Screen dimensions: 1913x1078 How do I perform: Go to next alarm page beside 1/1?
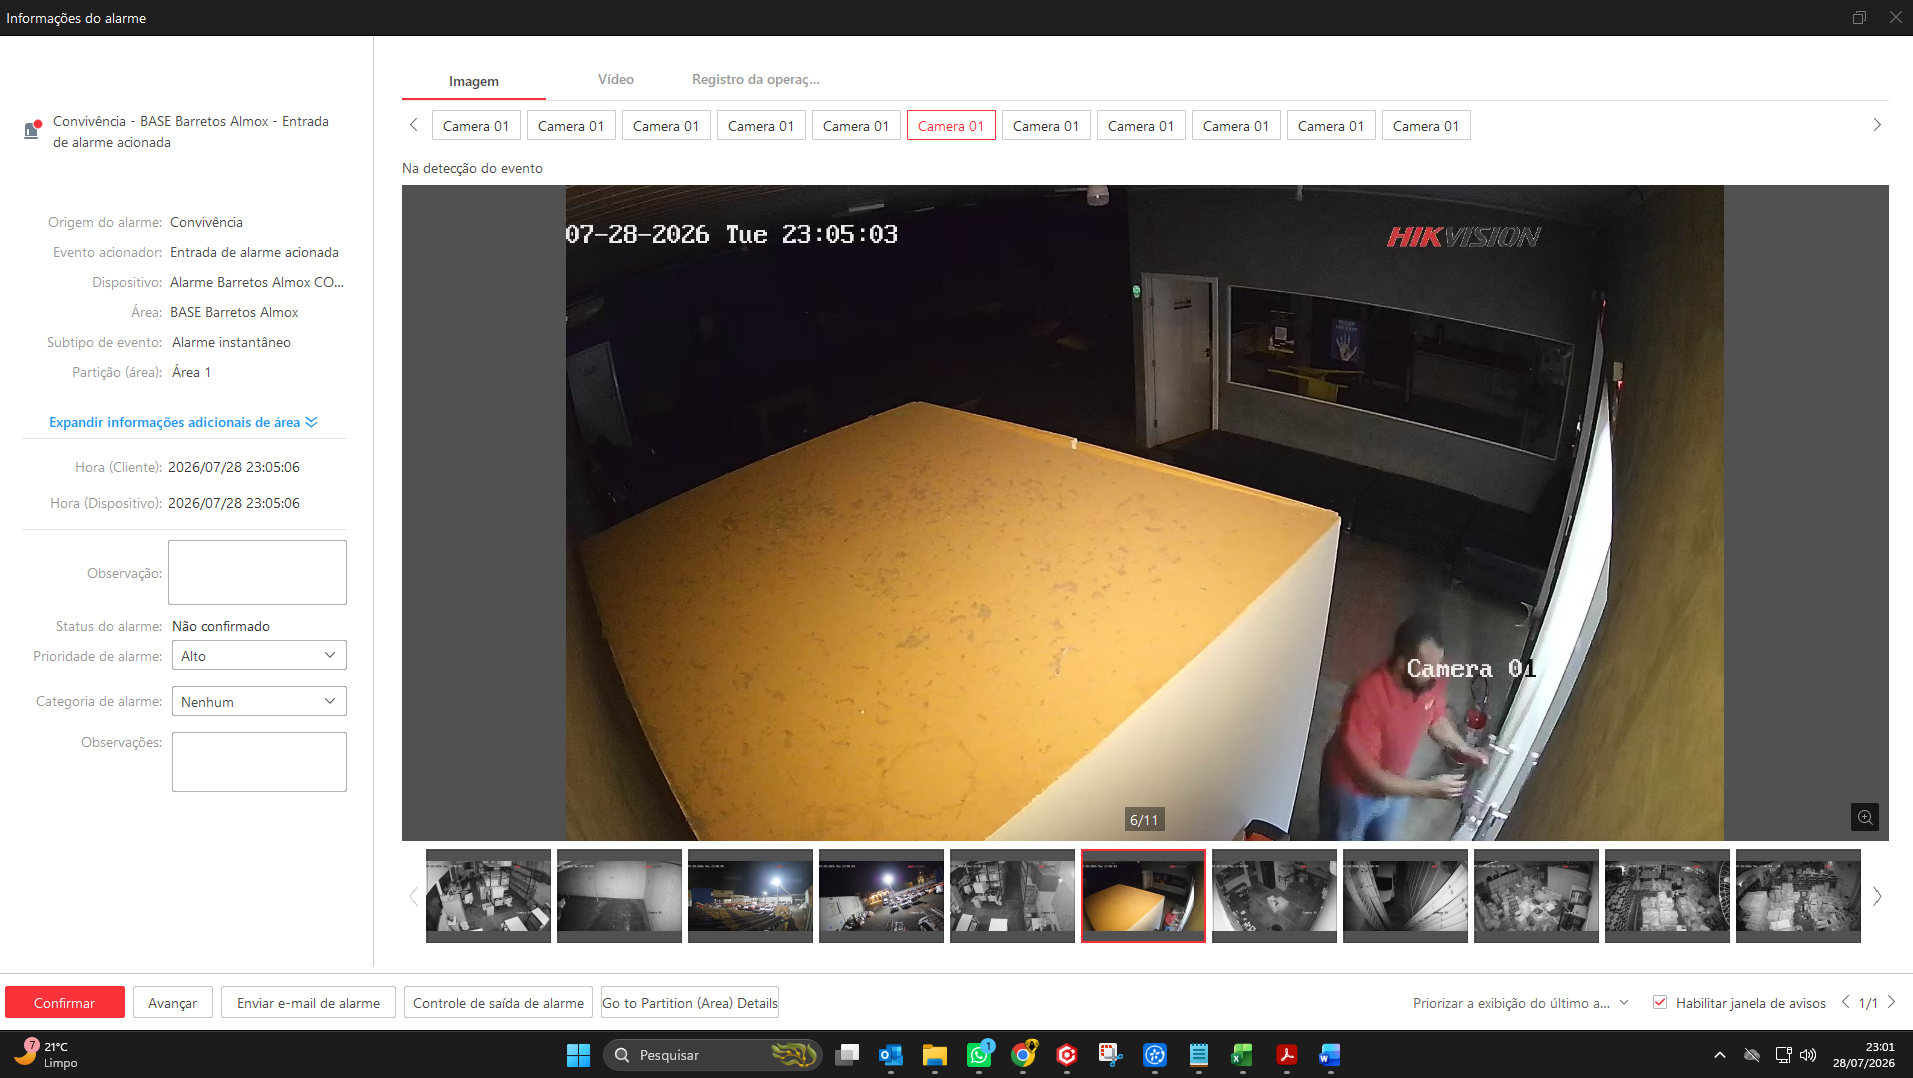coord(1891,1002)
